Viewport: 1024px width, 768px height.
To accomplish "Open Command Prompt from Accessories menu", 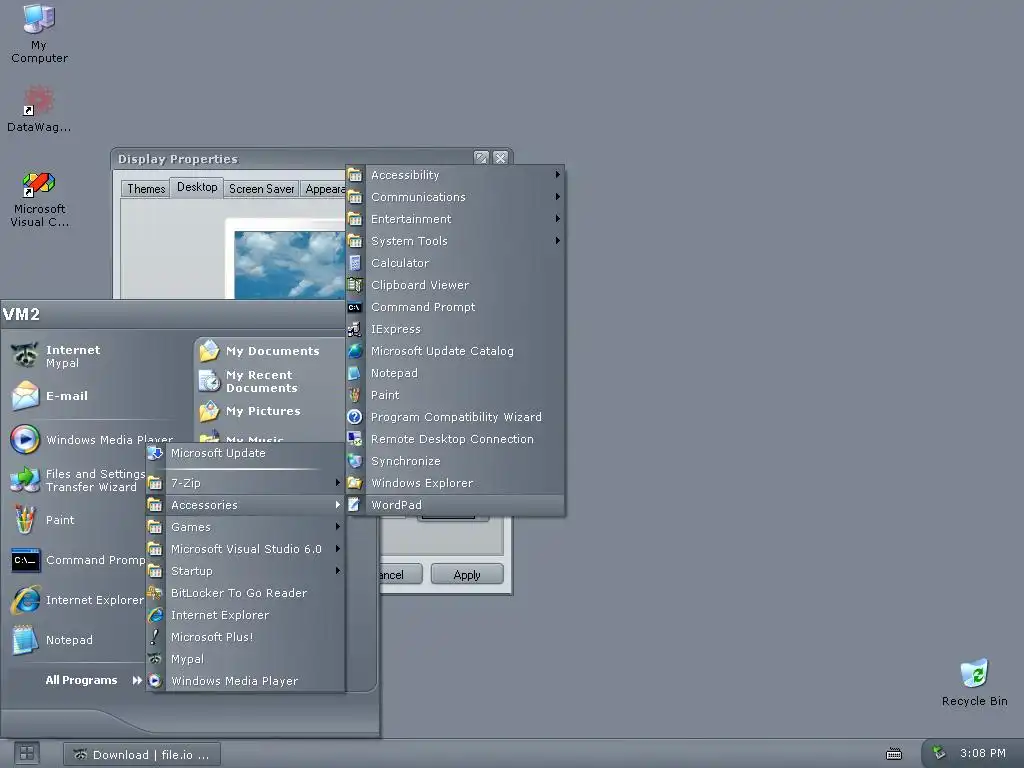I will (x=455, y=307).
